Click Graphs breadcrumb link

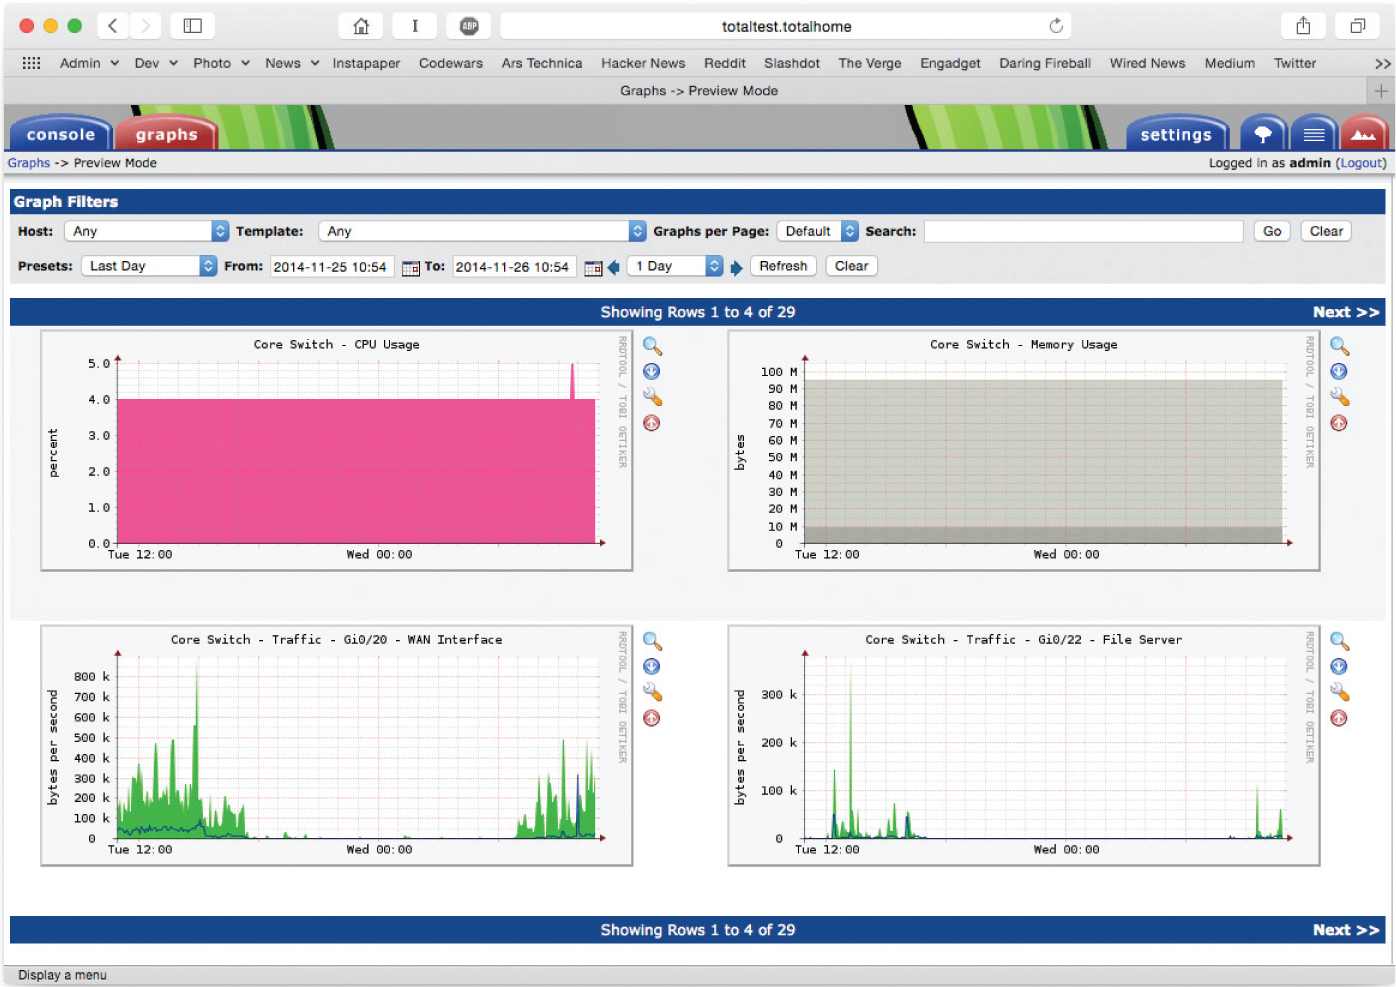pyautogui.click(x=29, y=163)
